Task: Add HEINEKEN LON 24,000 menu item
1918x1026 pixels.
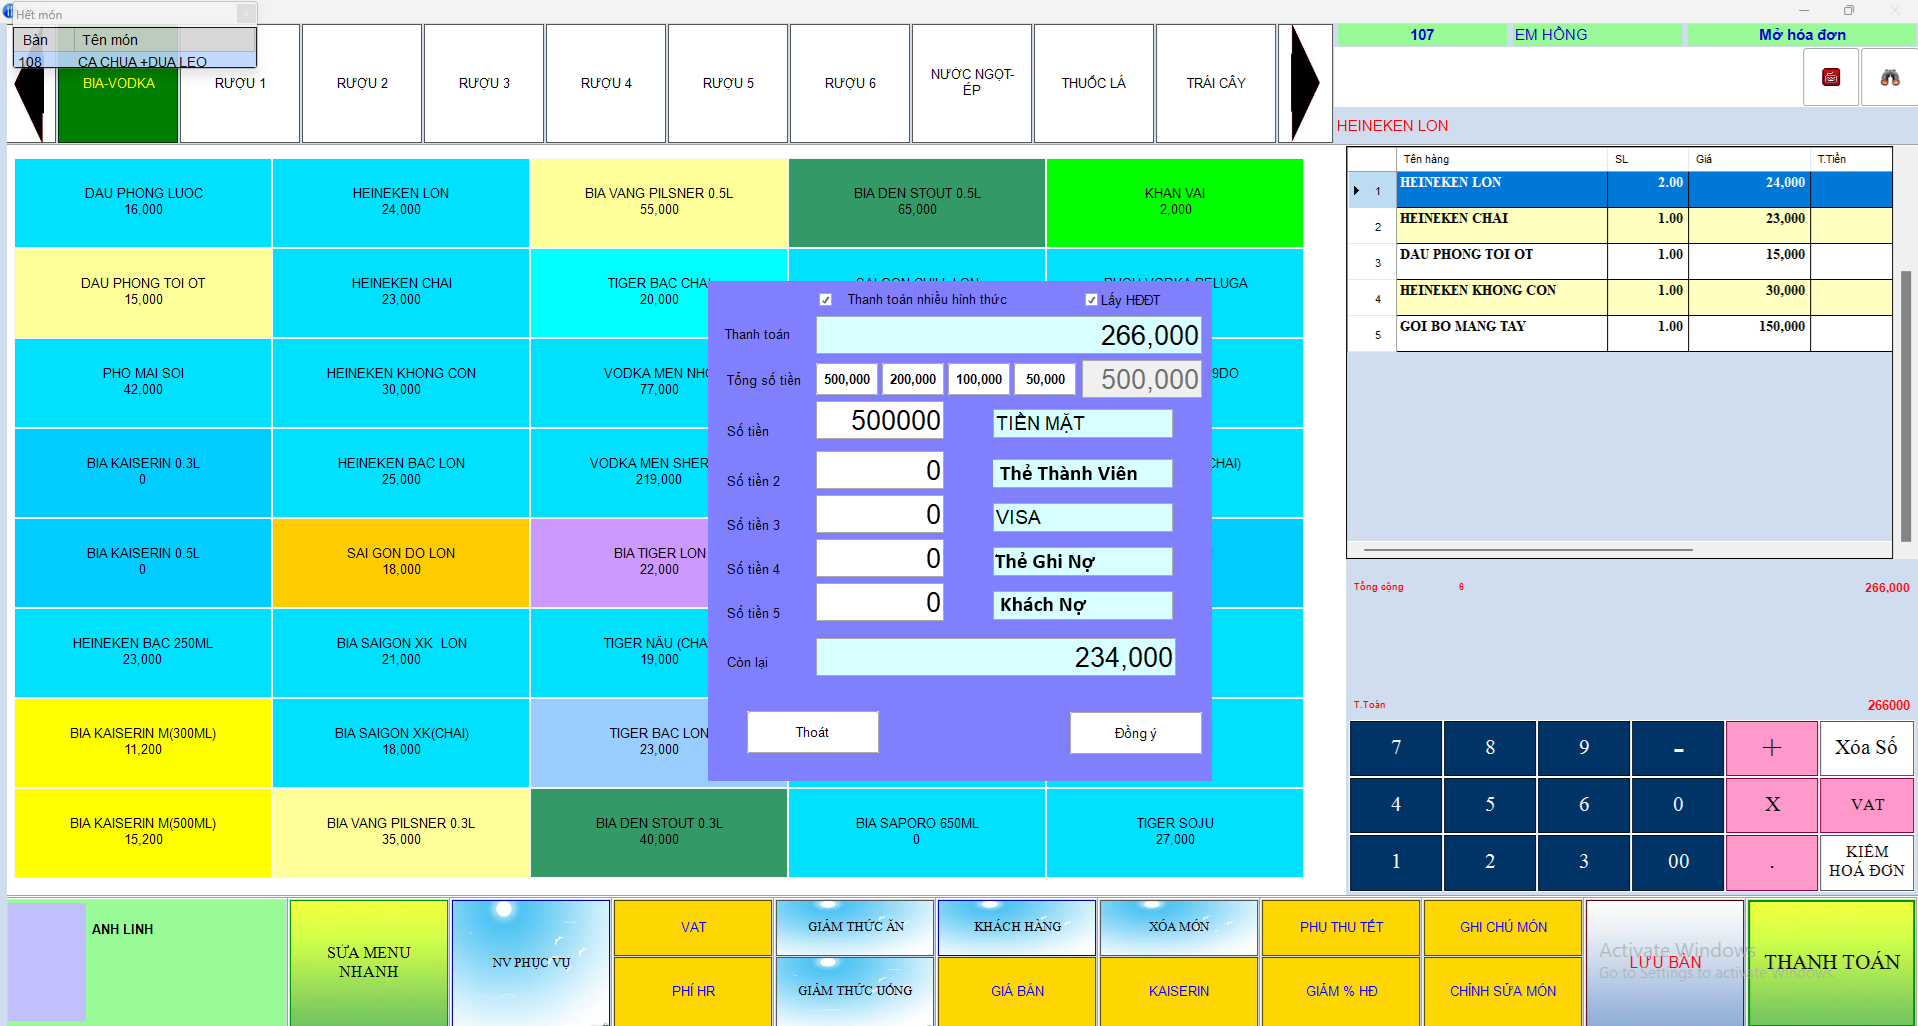Action: [x=401, y=202]
